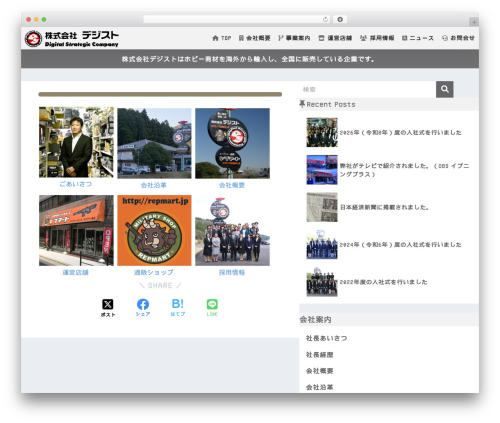Viewport: 500px width, 423px height.
Task: Open a new browser tab with plus
Action: click(x=474, y=22)
